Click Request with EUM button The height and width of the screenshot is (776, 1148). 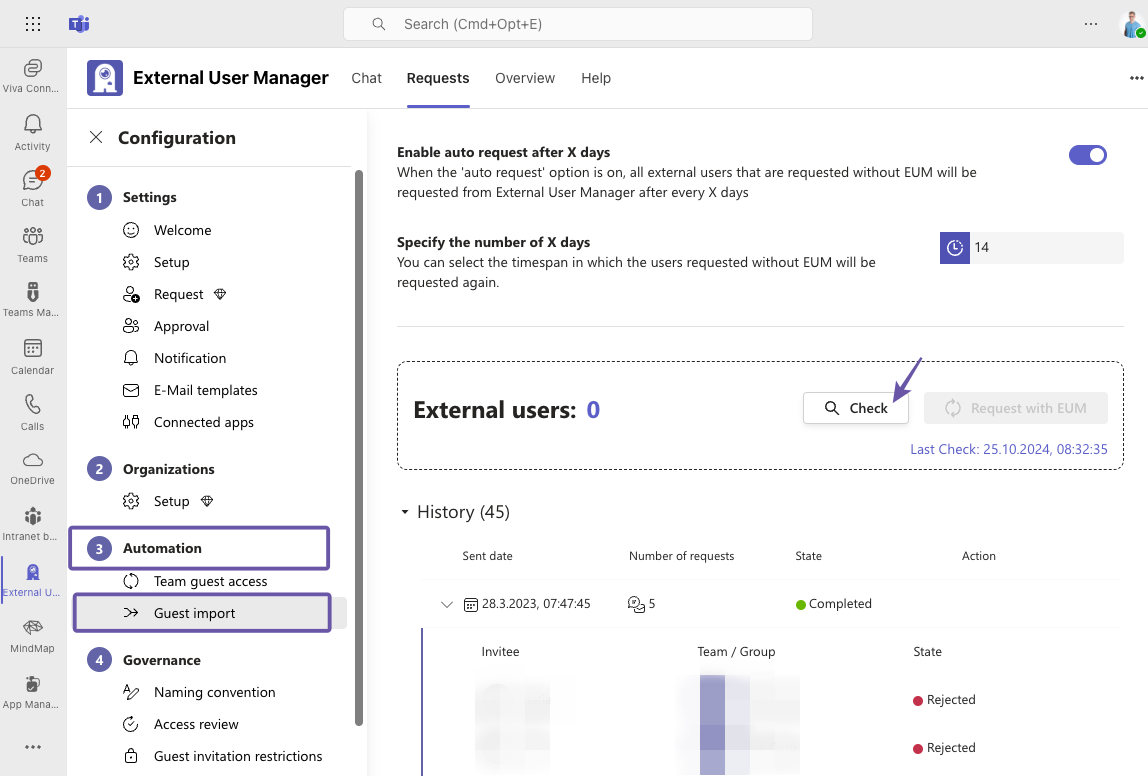pos(1015,408)
